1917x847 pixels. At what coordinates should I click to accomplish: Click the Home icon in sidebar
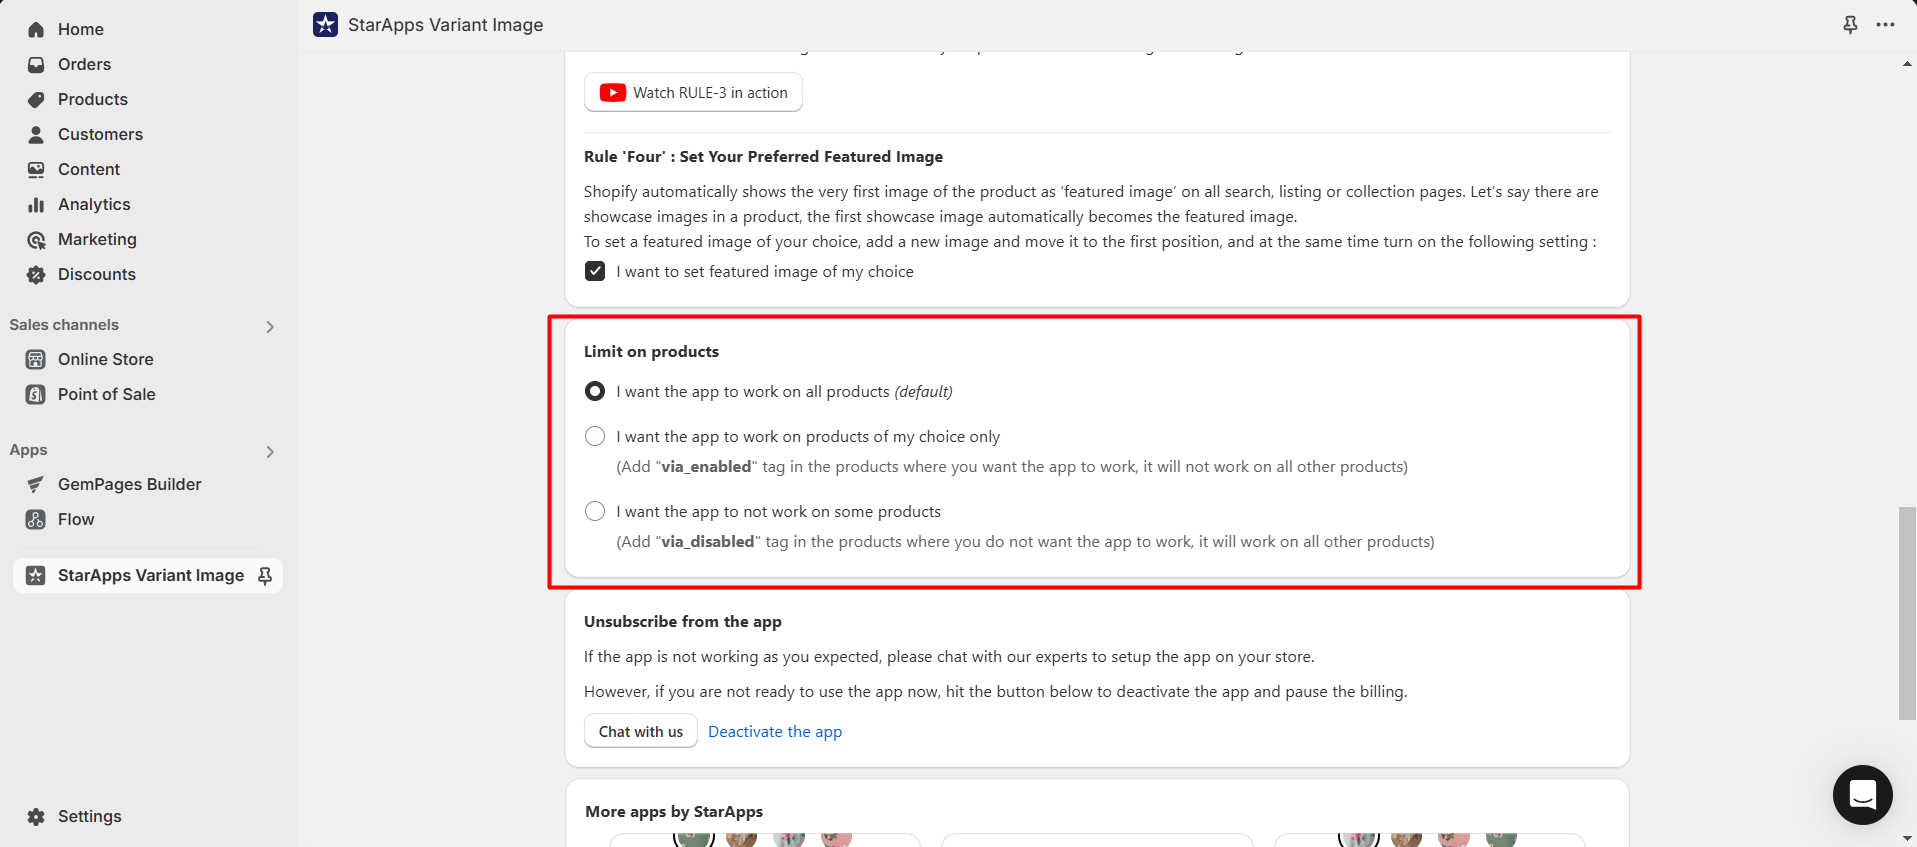(x=36, y=30)
